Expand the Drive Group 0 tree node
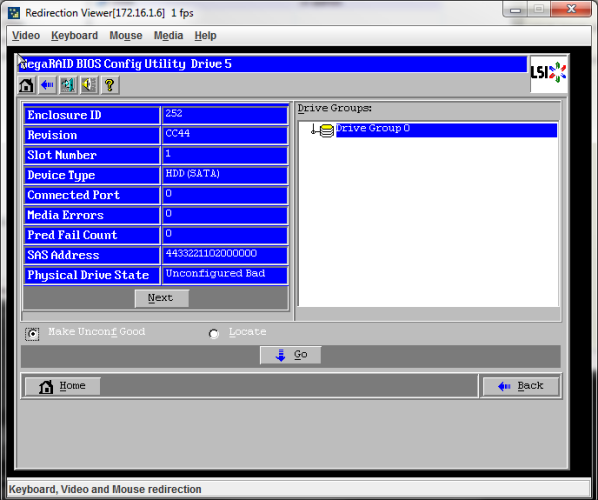 tap(313, 131)
